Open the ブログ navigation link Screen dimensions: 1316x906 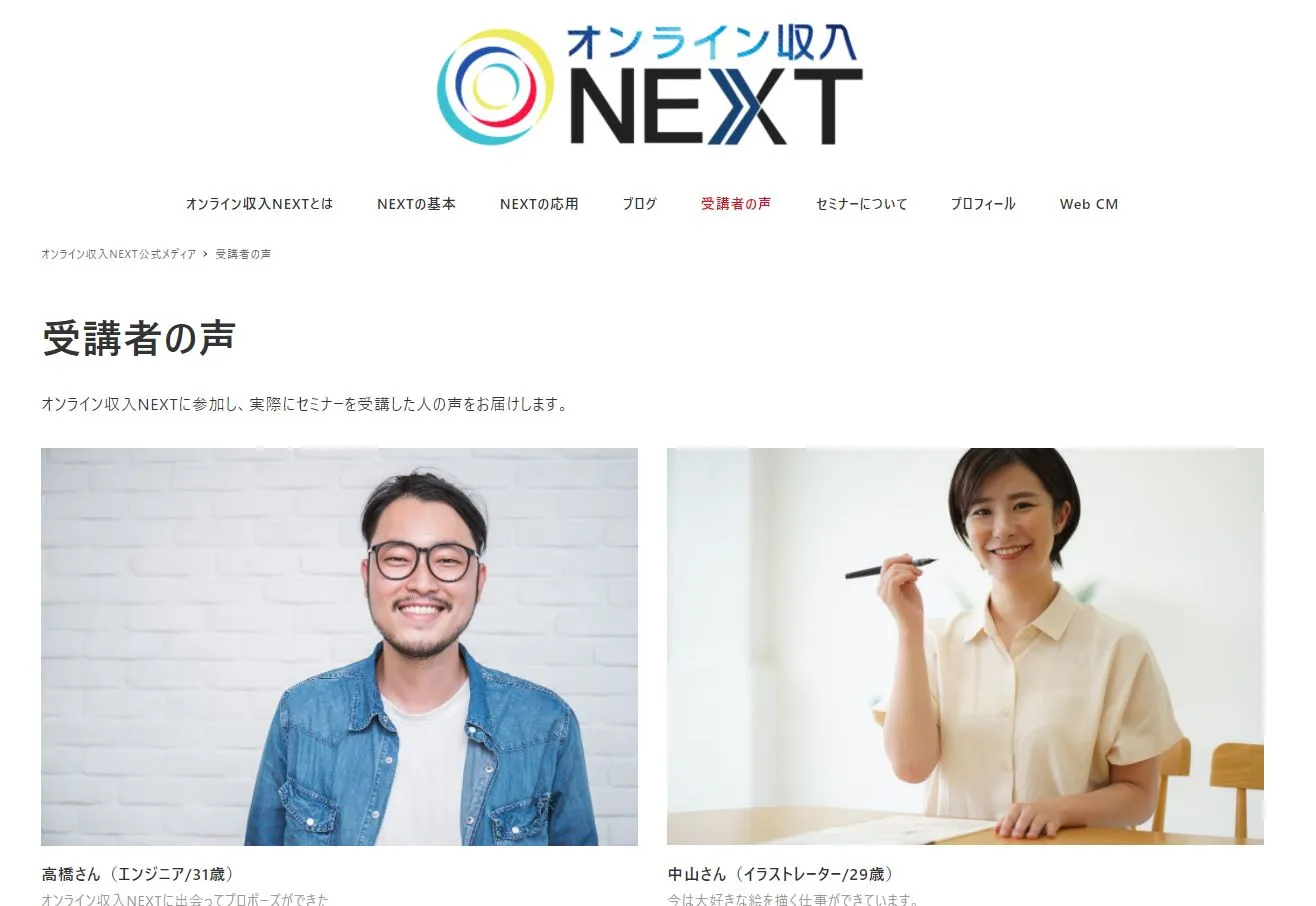[640, 204]
